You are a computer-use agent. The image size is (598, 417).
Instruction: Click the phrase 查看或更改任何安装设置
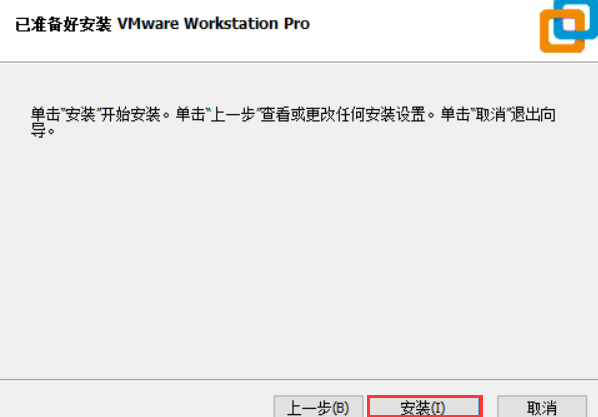[x=343, y=114]
